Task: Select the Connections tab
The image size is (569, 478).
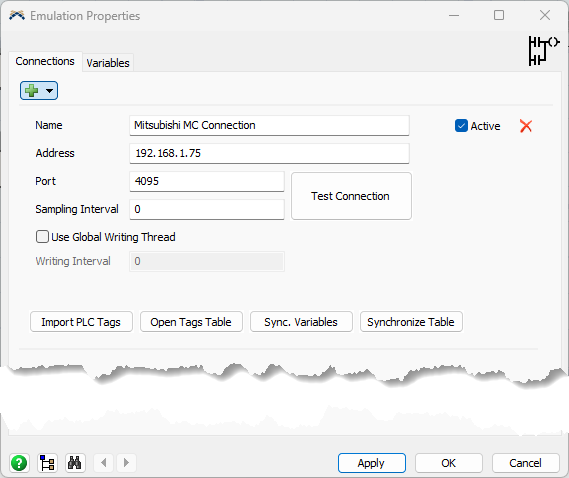Action: (45, 61)
